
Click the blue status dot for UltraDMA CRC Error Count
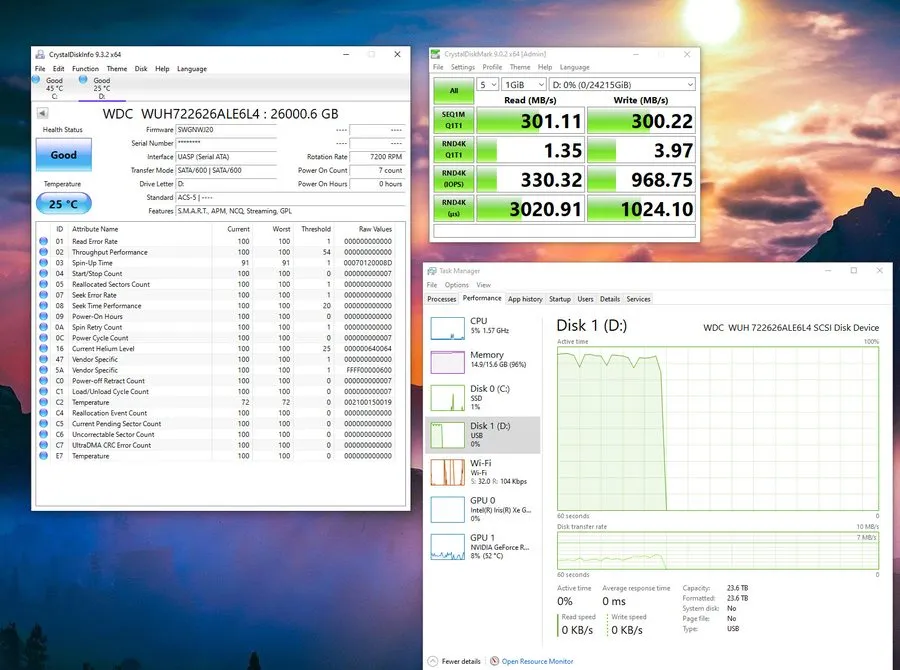point(44,445)
